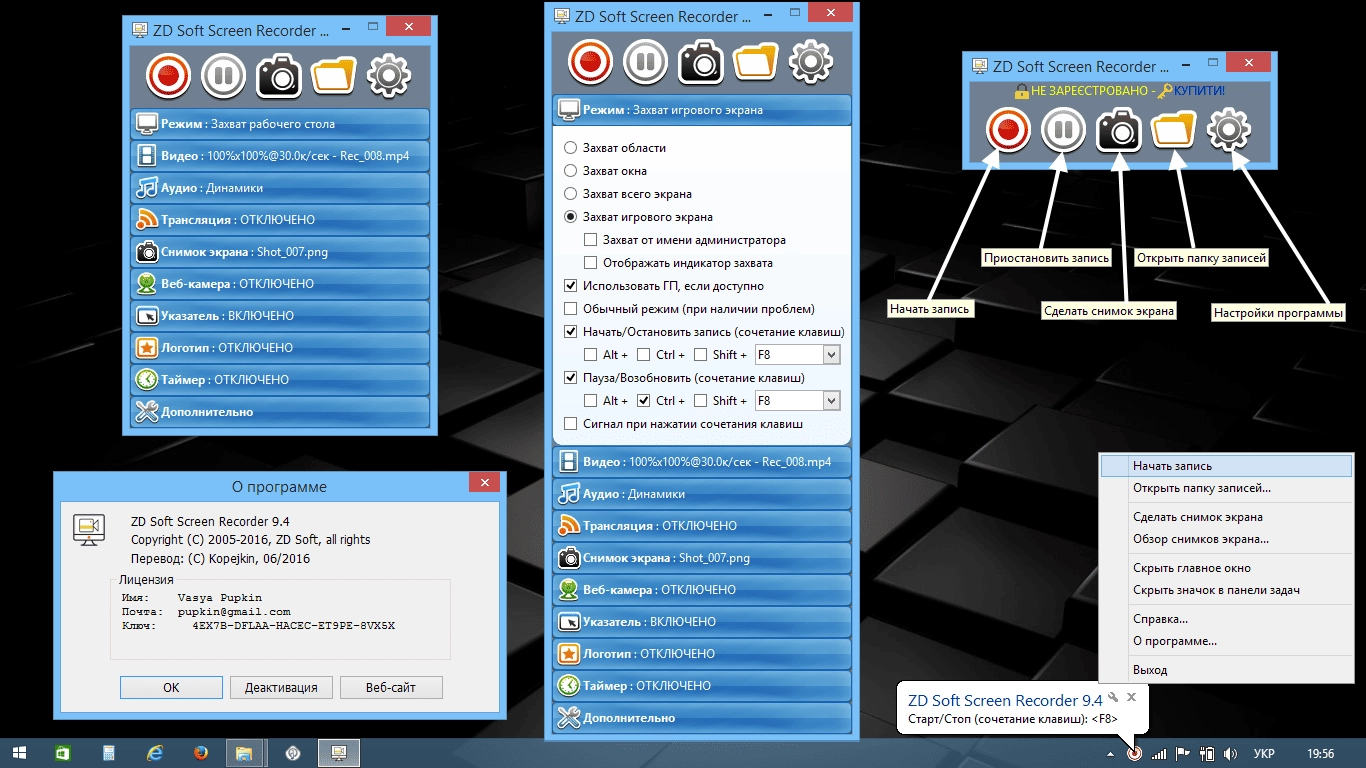Click the camera screenshot icon in the leftmost recorder window

pos(279,75)
